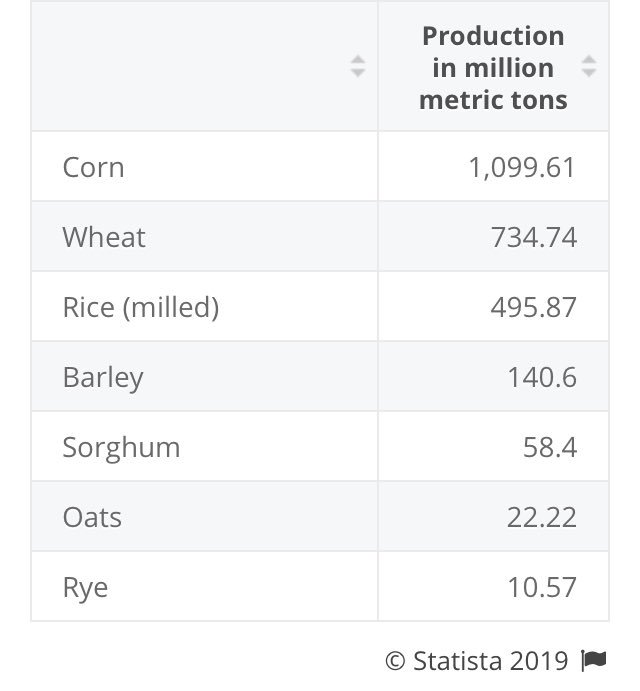This screenshot has width=640, height=691.
Task: Click the flag icon beside Statista 2019
Action: (594, 661)
